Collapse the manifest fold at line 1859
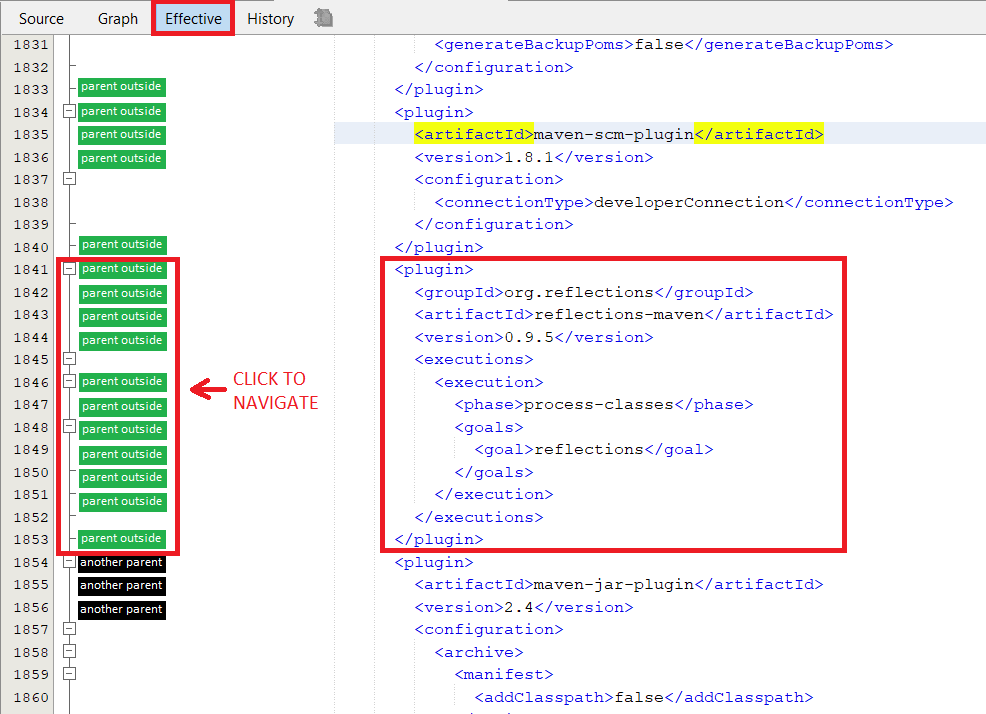Screen dimensions: 986x714 point(70,674)
